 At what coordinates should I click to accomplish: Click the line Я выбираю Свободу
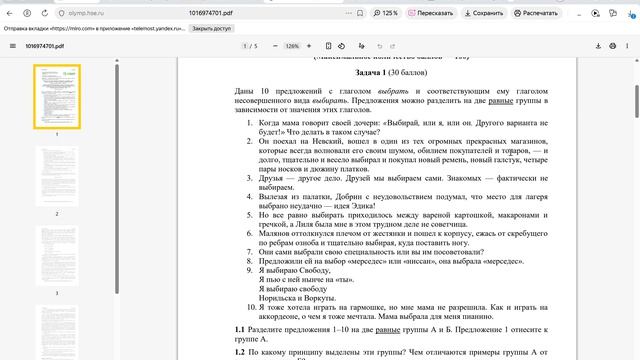coord(294,270)
